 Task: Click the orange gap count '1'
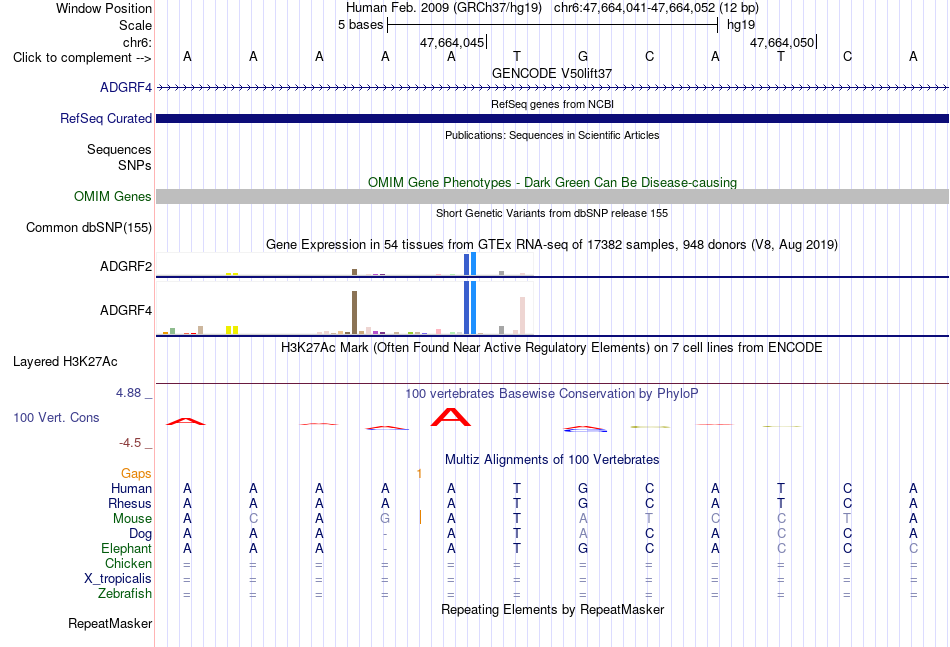click(x=419, y=474)
